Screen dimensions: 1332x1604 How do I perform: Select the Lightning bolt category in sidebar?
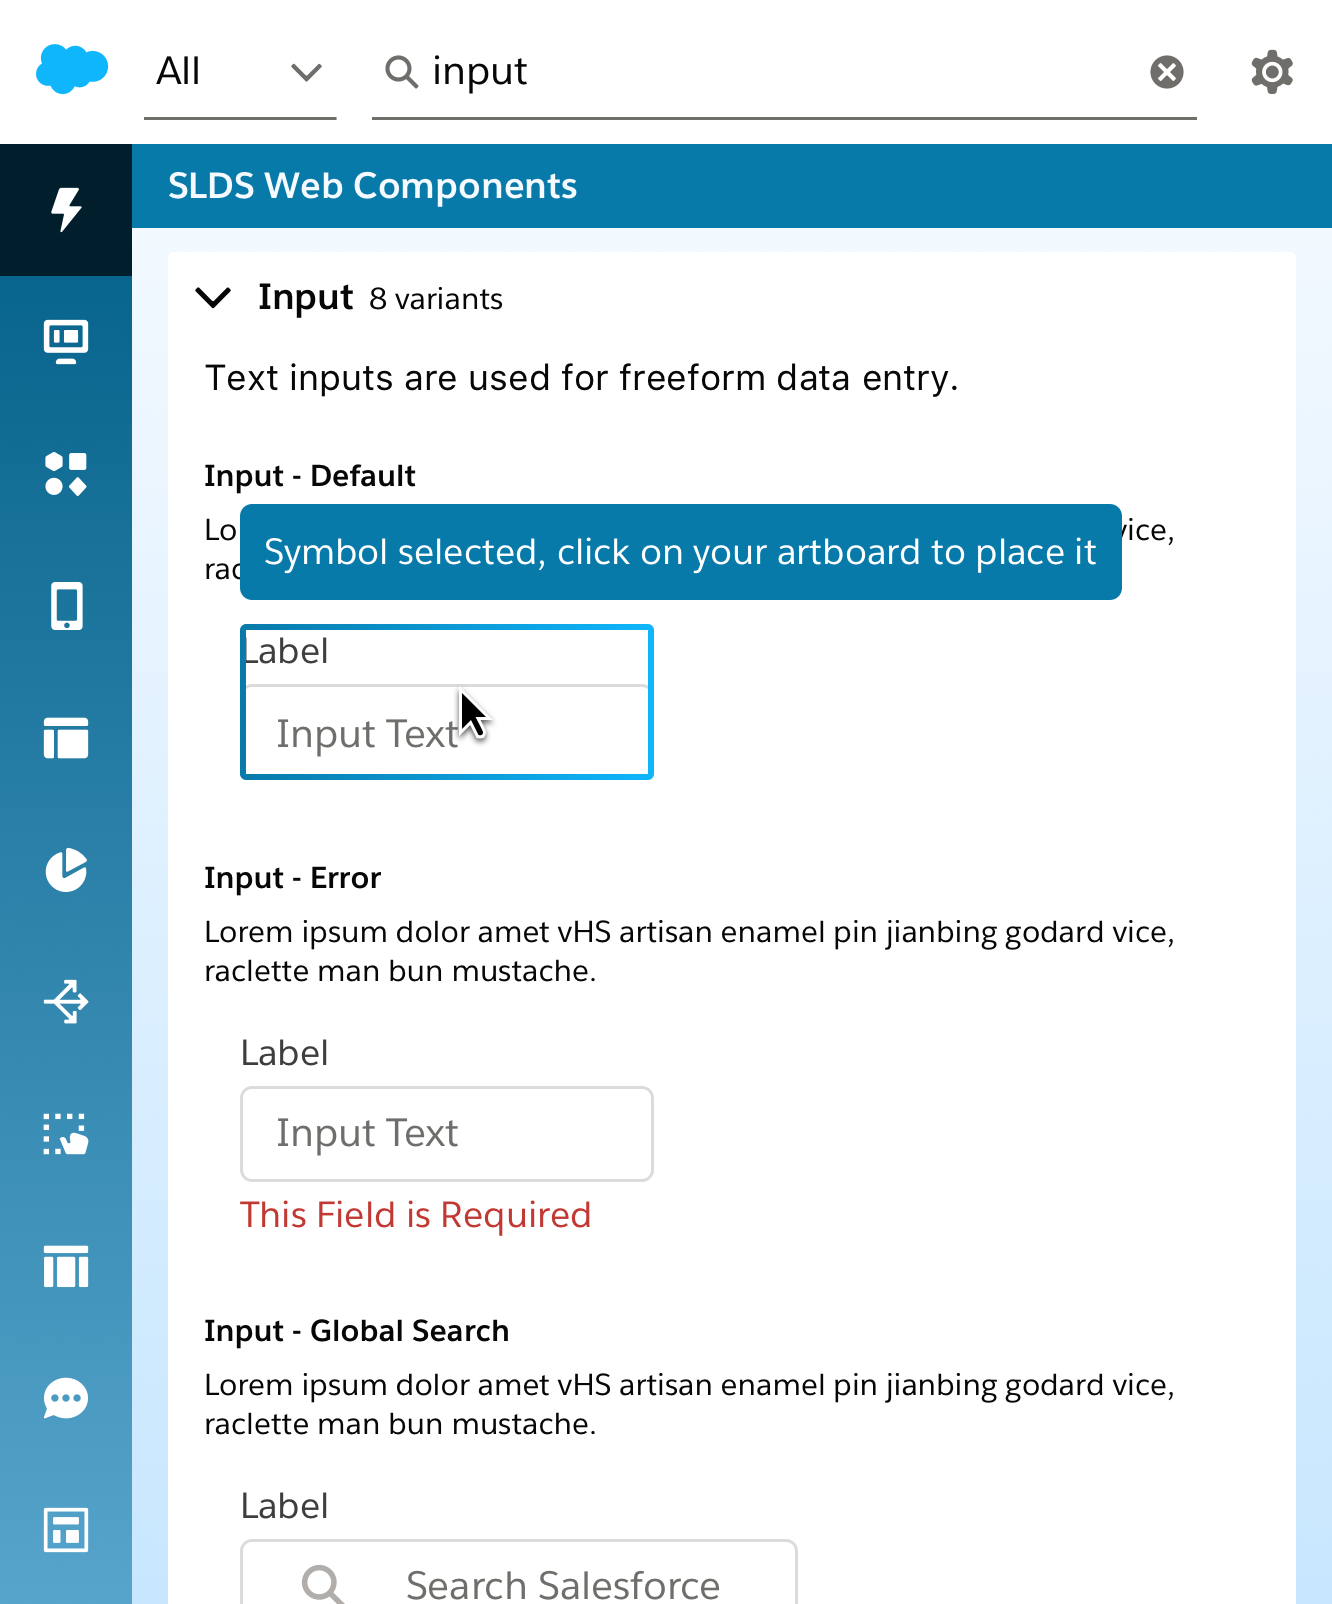tap(66, 209)
